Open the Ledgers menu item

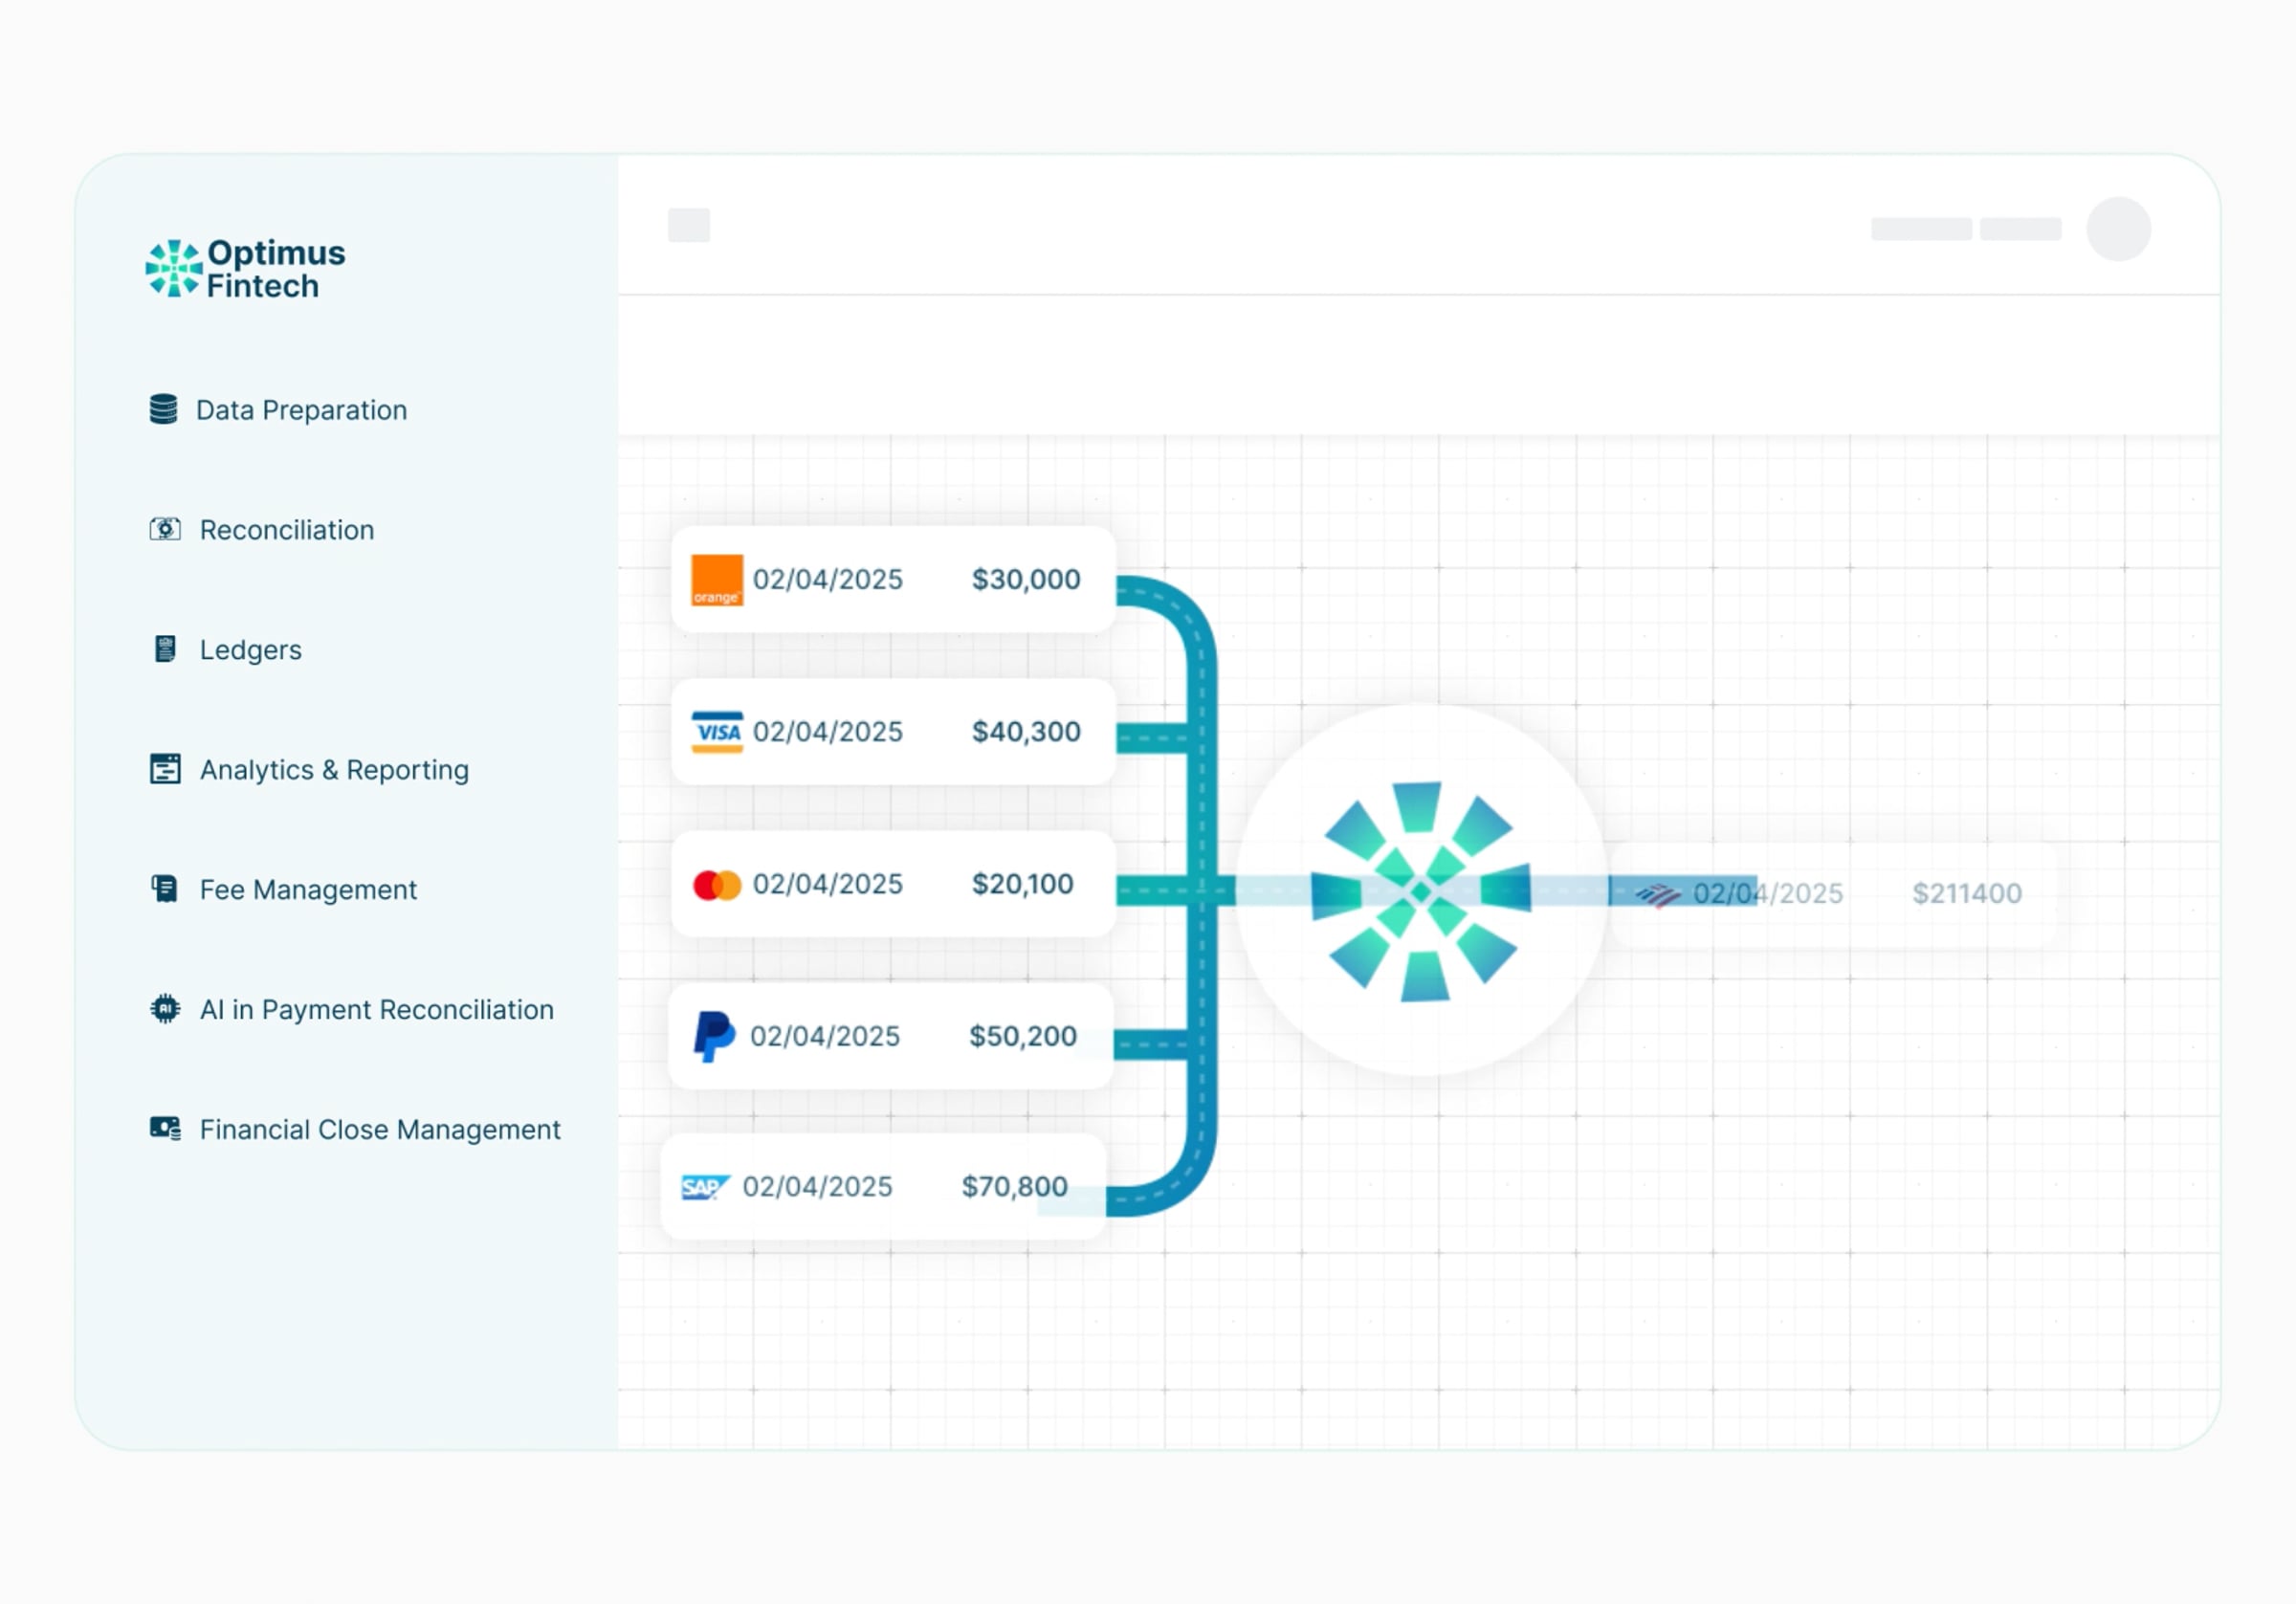pos(250,650)
